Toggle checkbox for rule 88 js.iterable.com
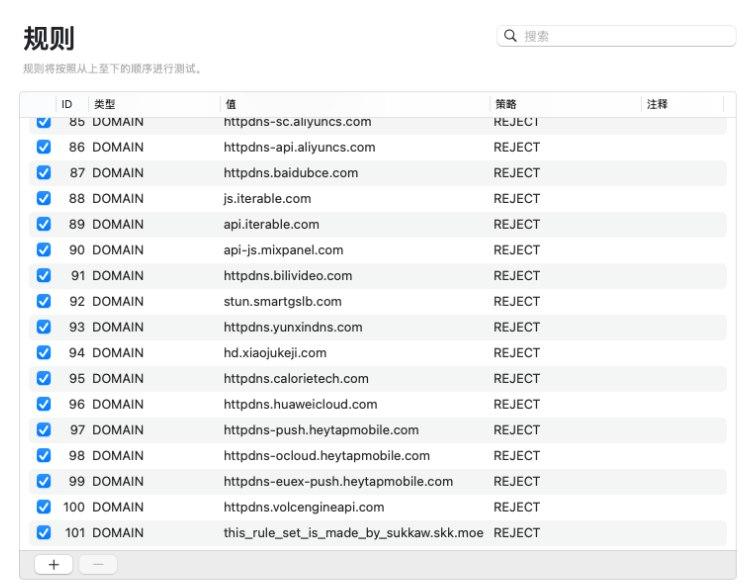753x584 pixels. (x=43, y=198)
